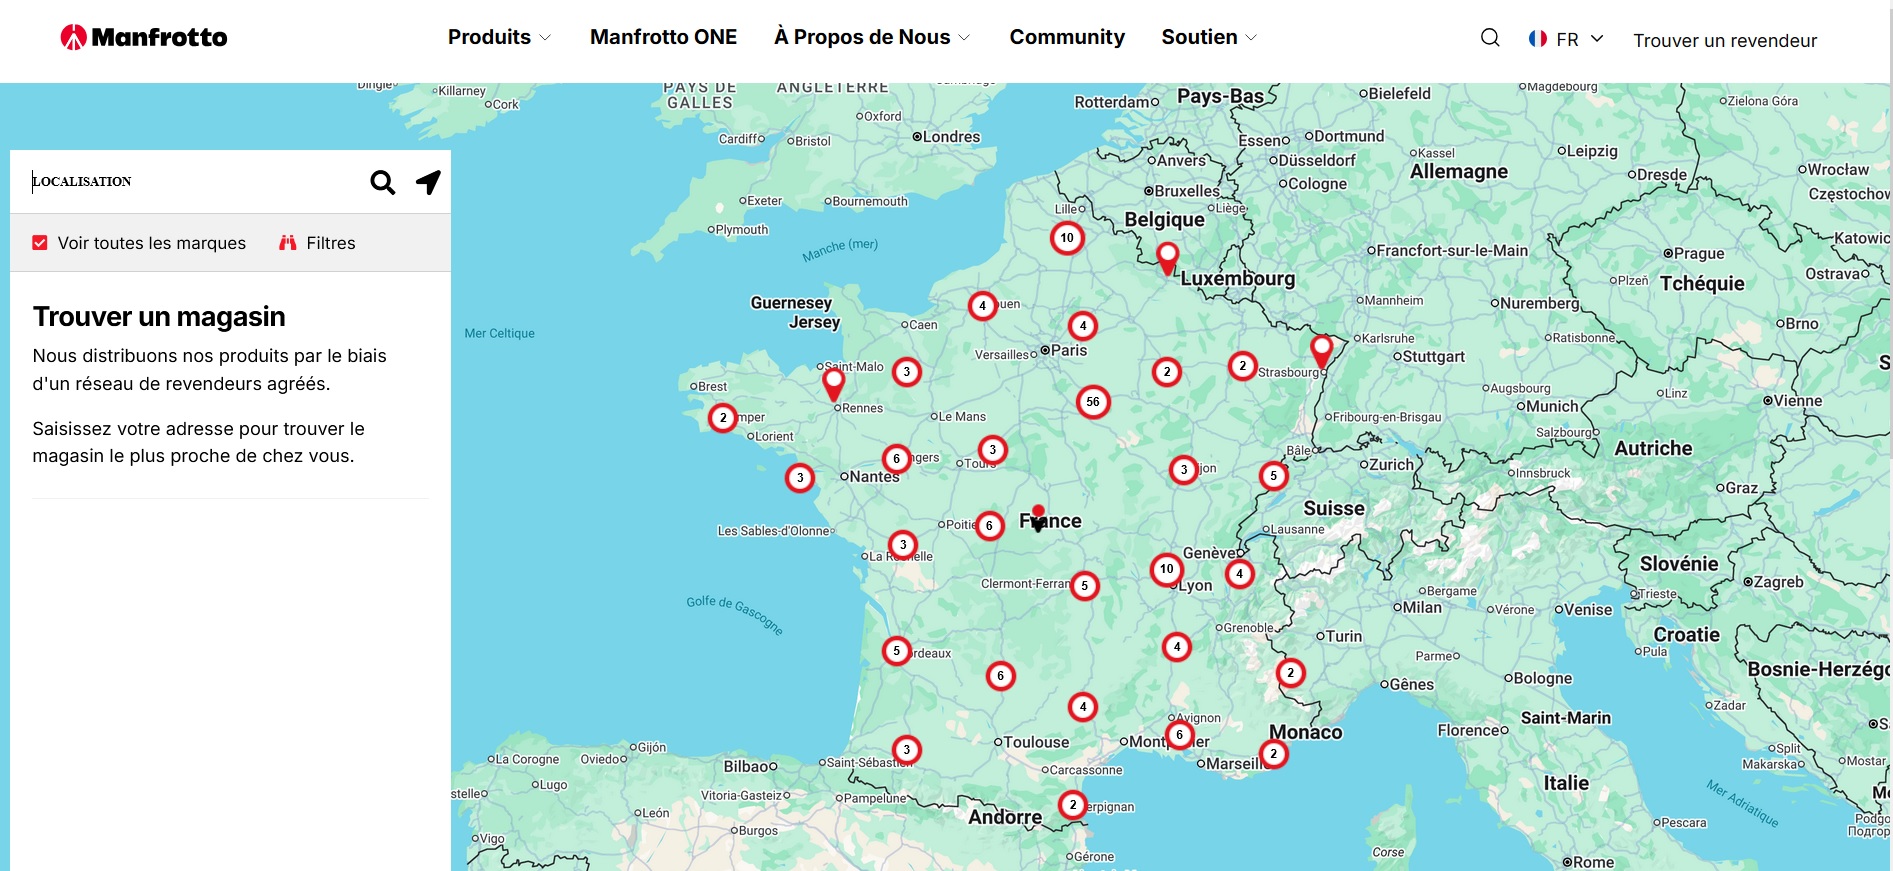The height and width of the screenshot is (871, 1893).
Task: Open the FR language selector
Action: (x=1566, y=39)
